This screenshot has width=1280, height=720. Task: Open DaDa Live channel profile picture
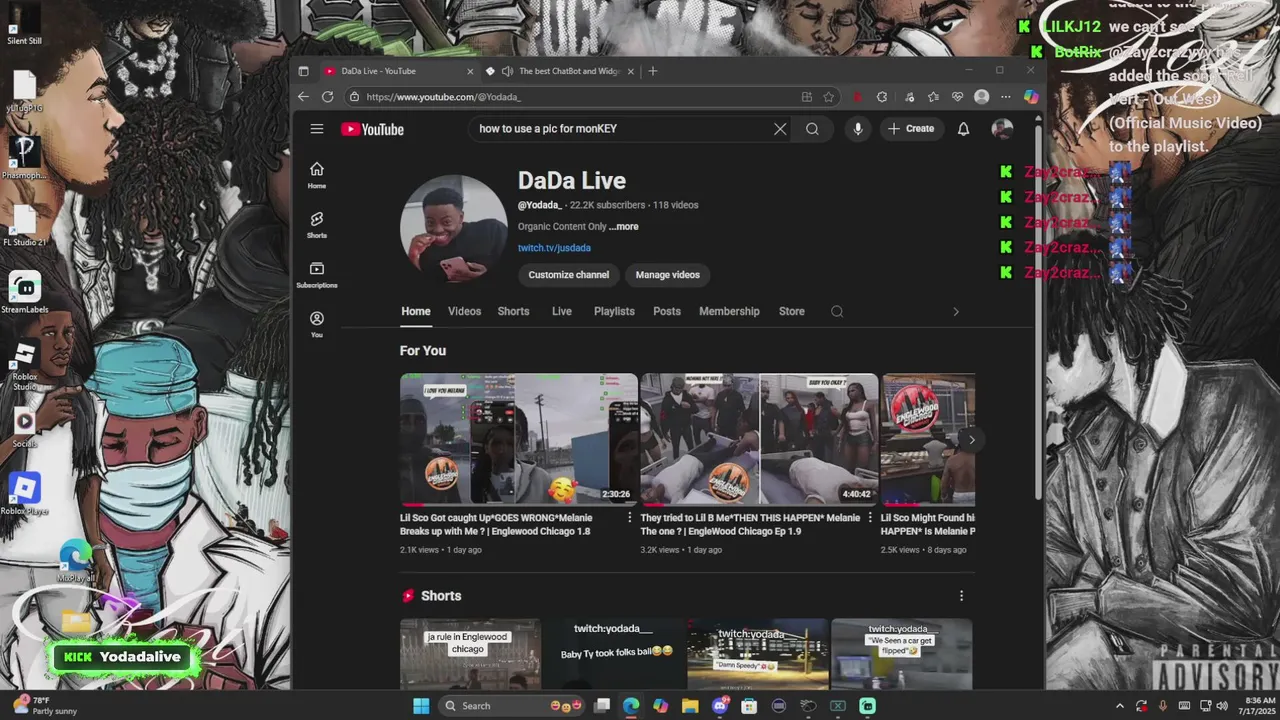454,228
